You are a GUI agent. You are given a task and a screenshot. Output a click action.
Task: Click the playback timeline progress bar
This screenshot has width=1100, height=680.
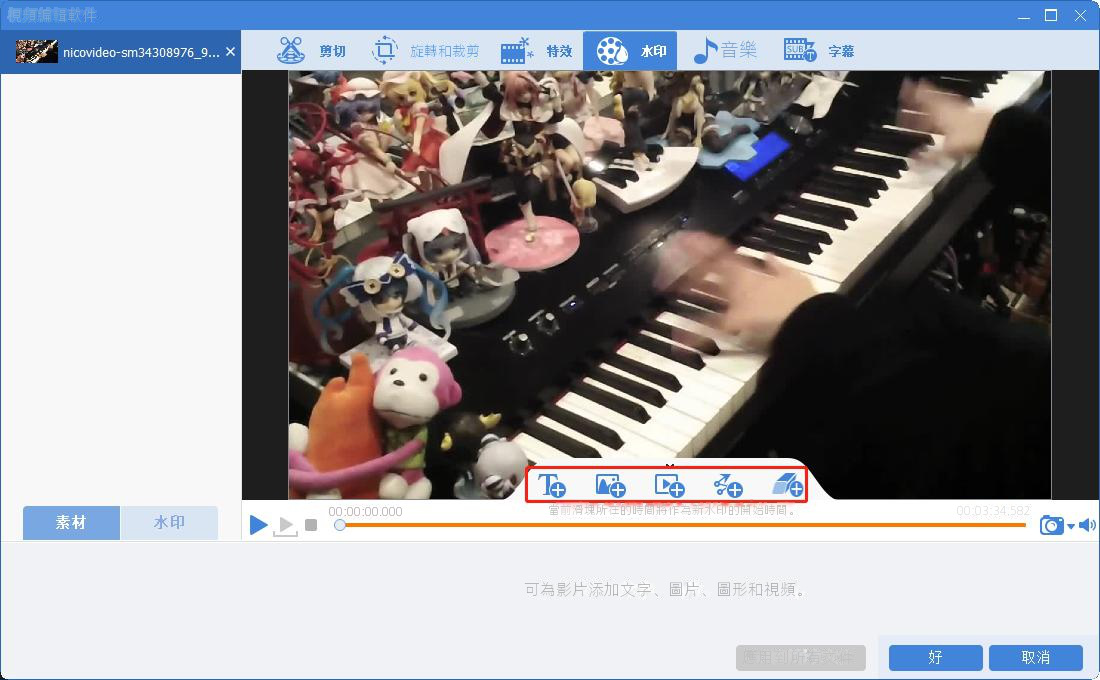coord(682,525)
